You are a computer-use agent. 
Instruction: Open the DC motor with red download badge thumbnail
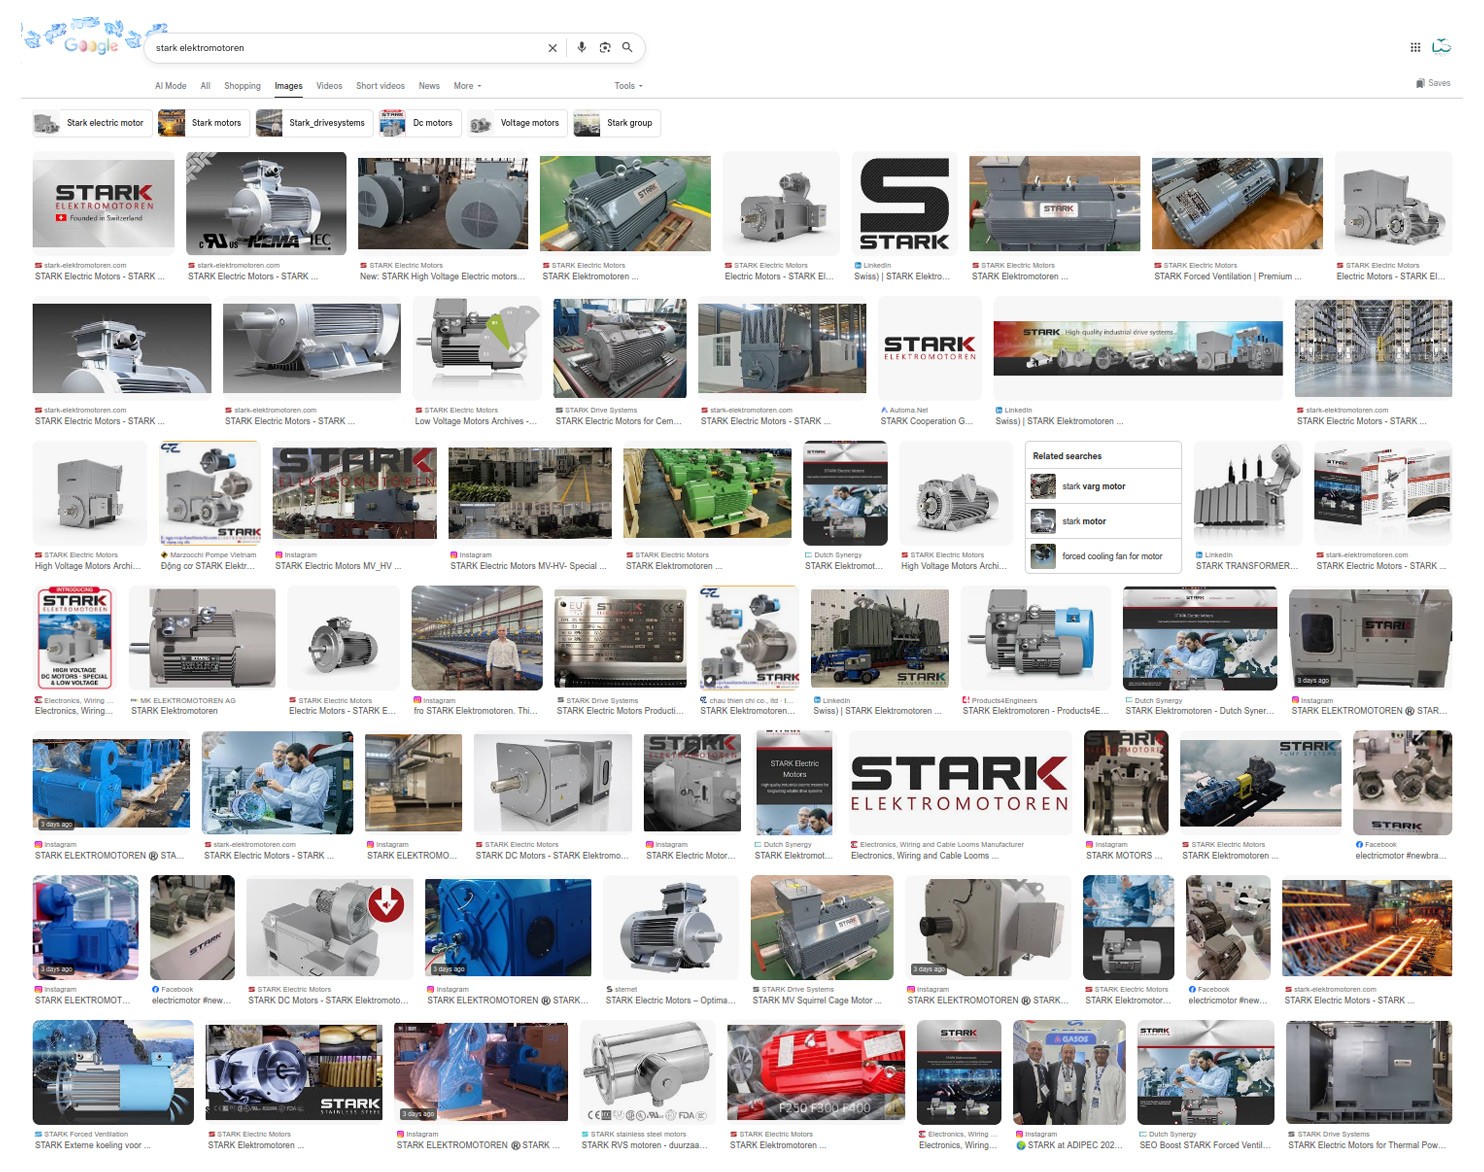click(329, 928)
